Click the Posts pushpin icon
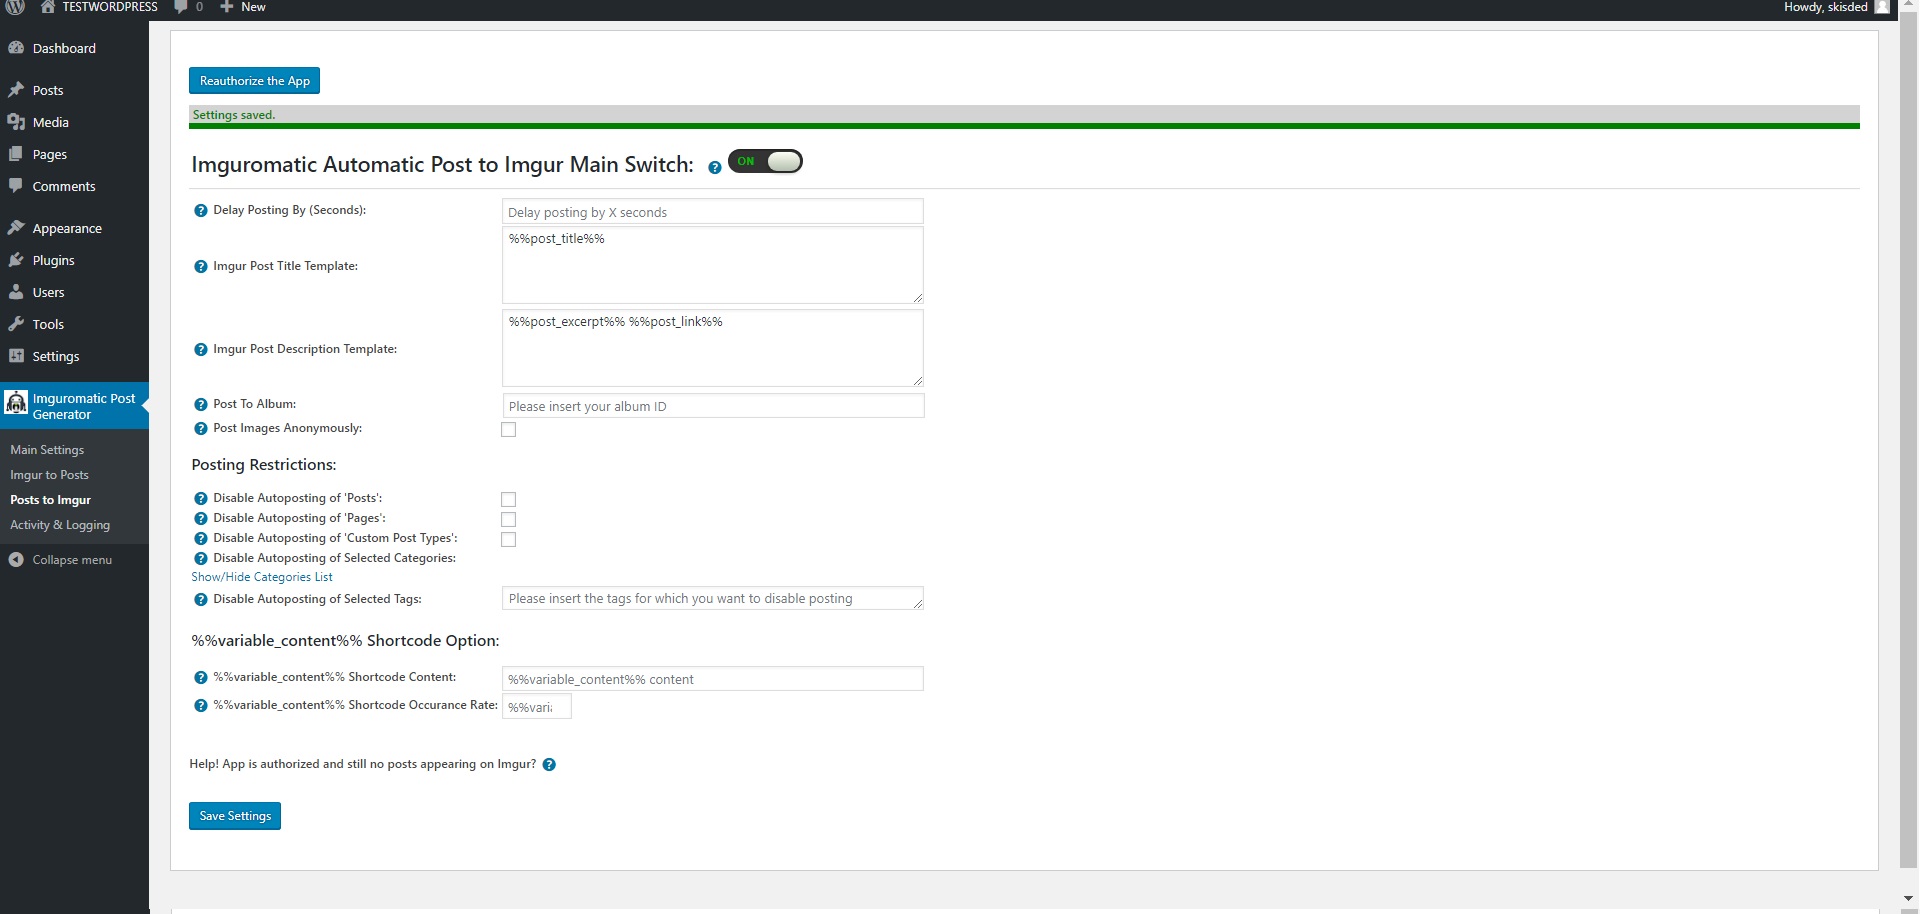1922x914 pixels. click(x=16, y=90)
